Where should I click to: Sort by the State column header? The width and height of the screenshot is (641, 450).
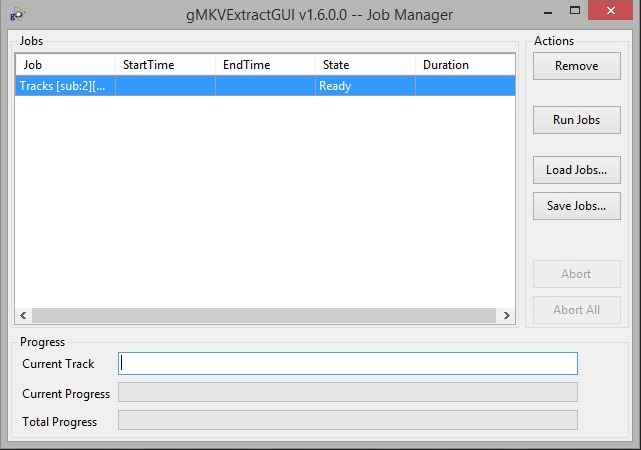[365, 65]
